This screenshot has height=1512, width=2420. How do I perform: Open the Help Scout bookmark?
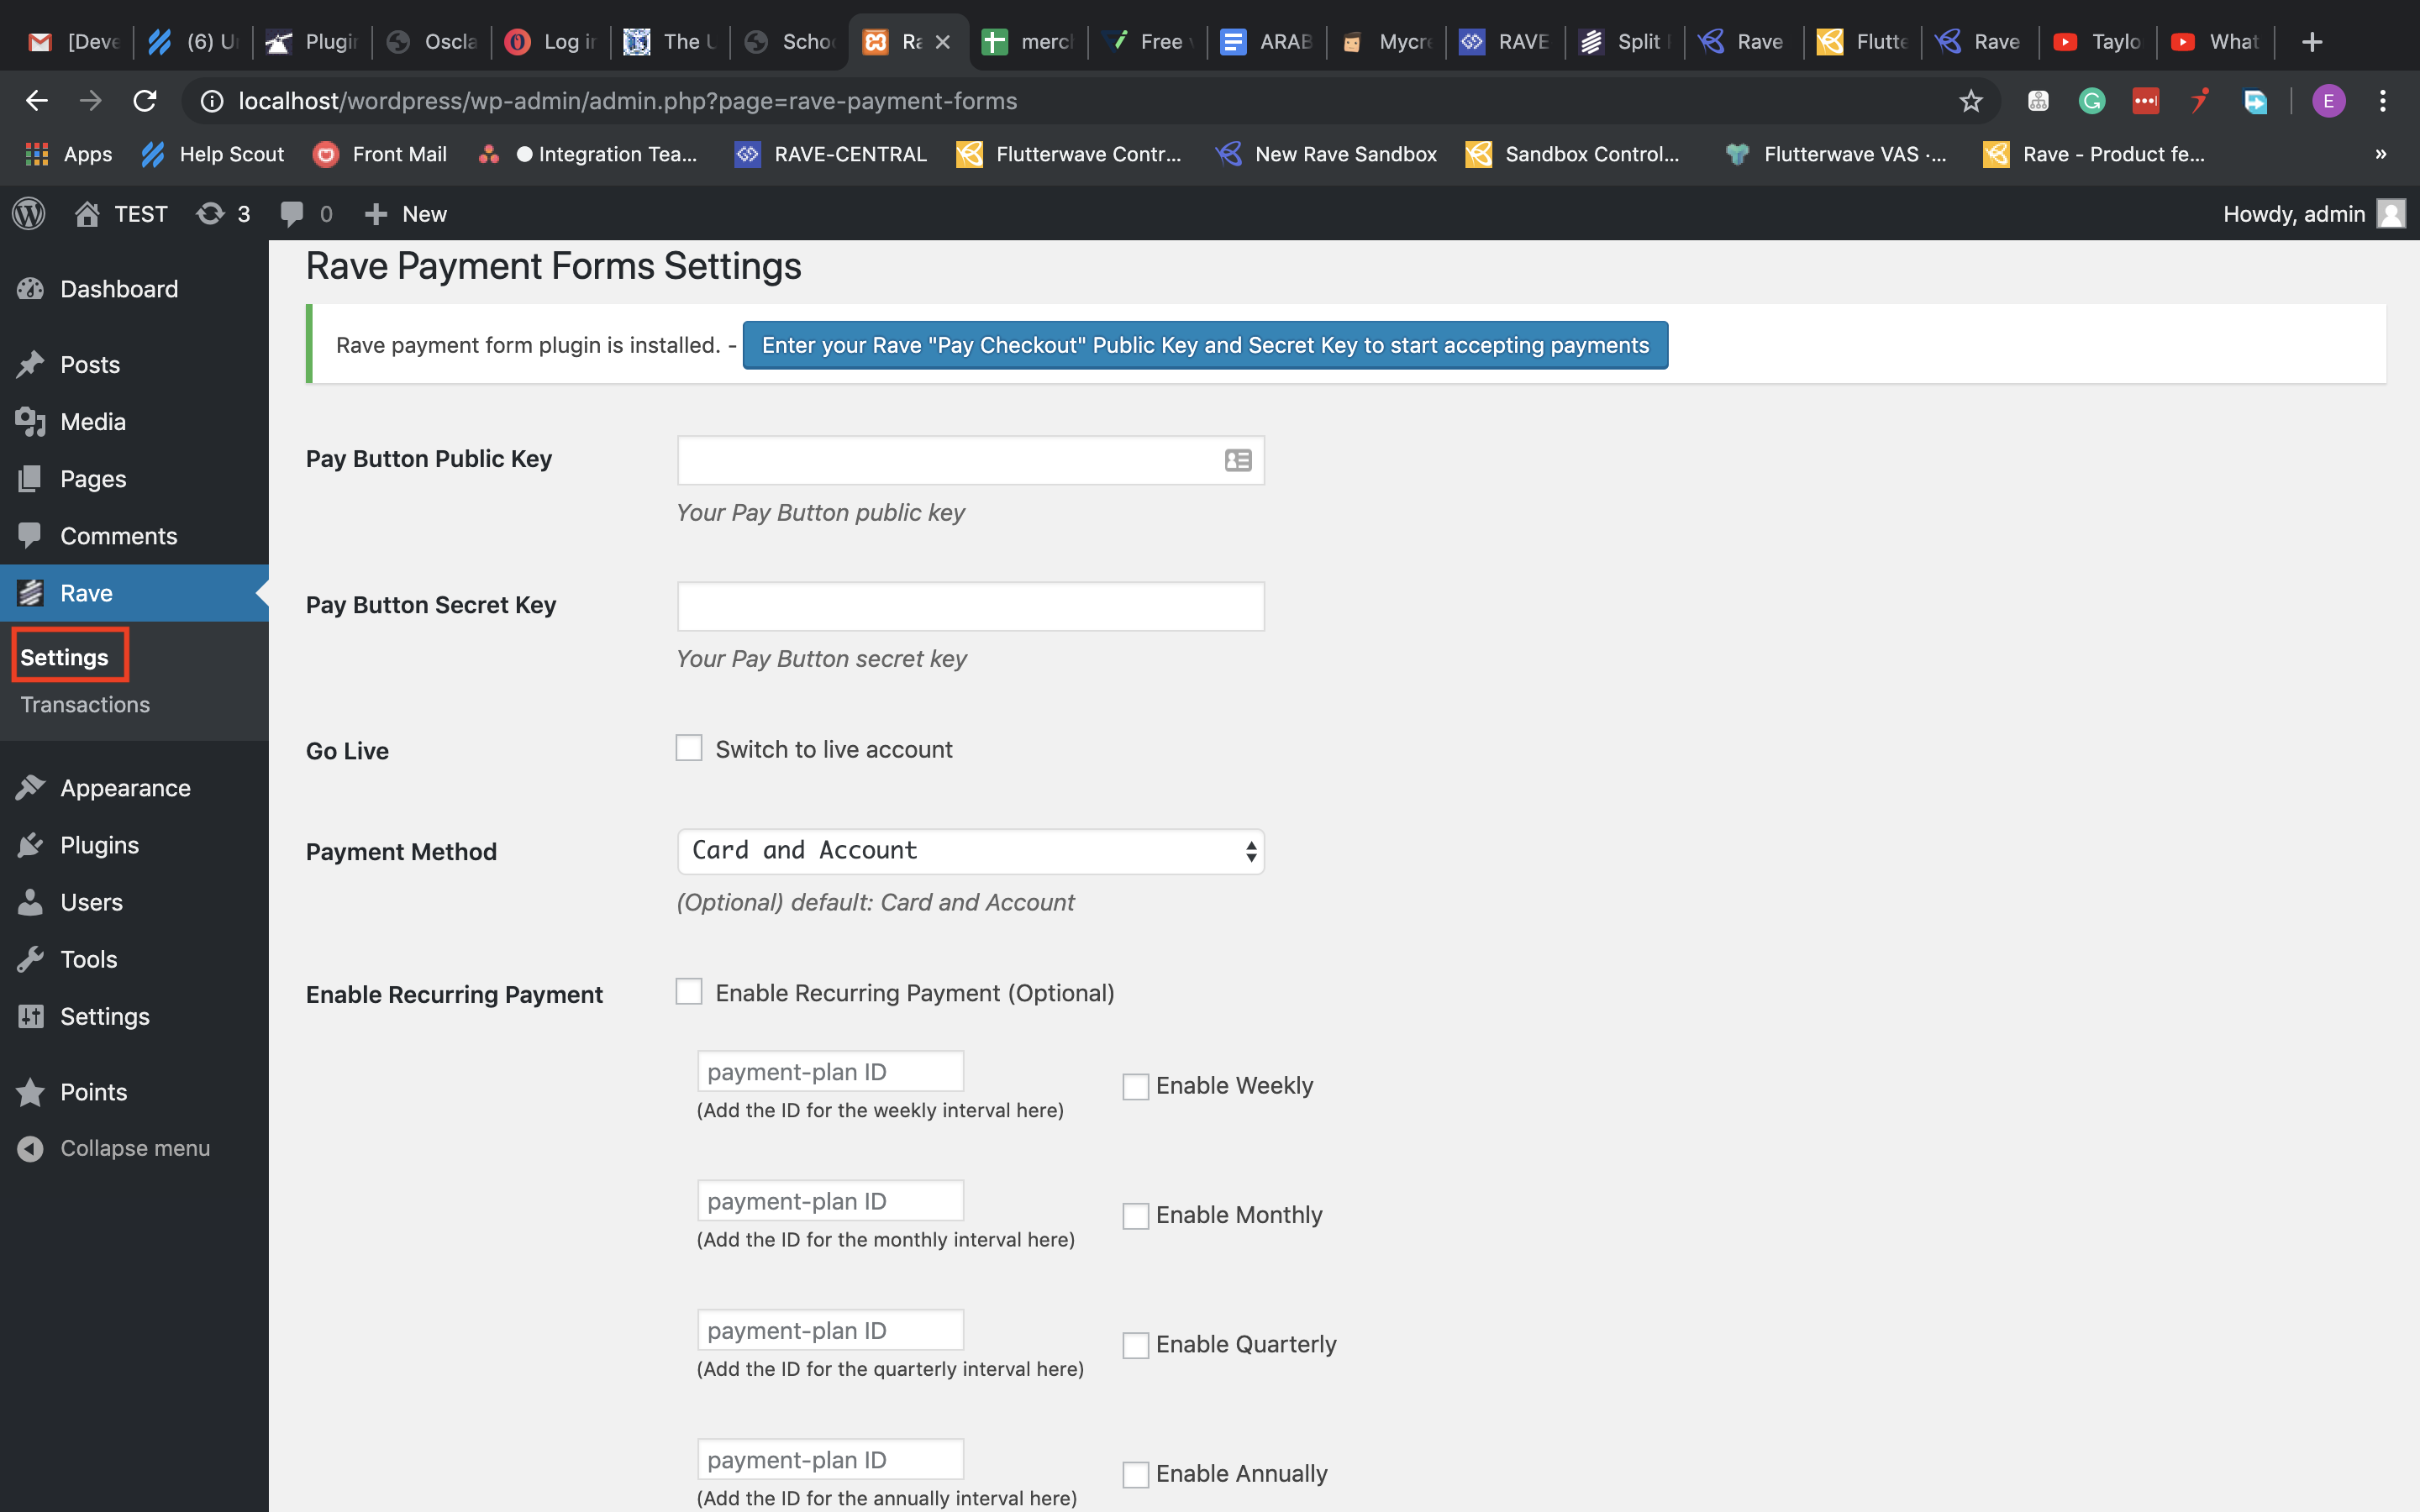point(214,154)
